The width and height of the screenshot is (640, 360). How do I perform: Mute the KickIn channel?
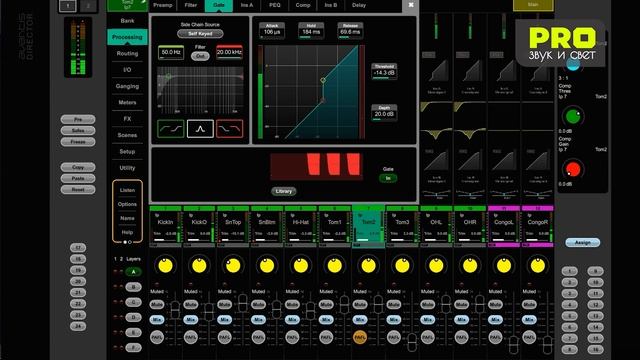[157, 304]
